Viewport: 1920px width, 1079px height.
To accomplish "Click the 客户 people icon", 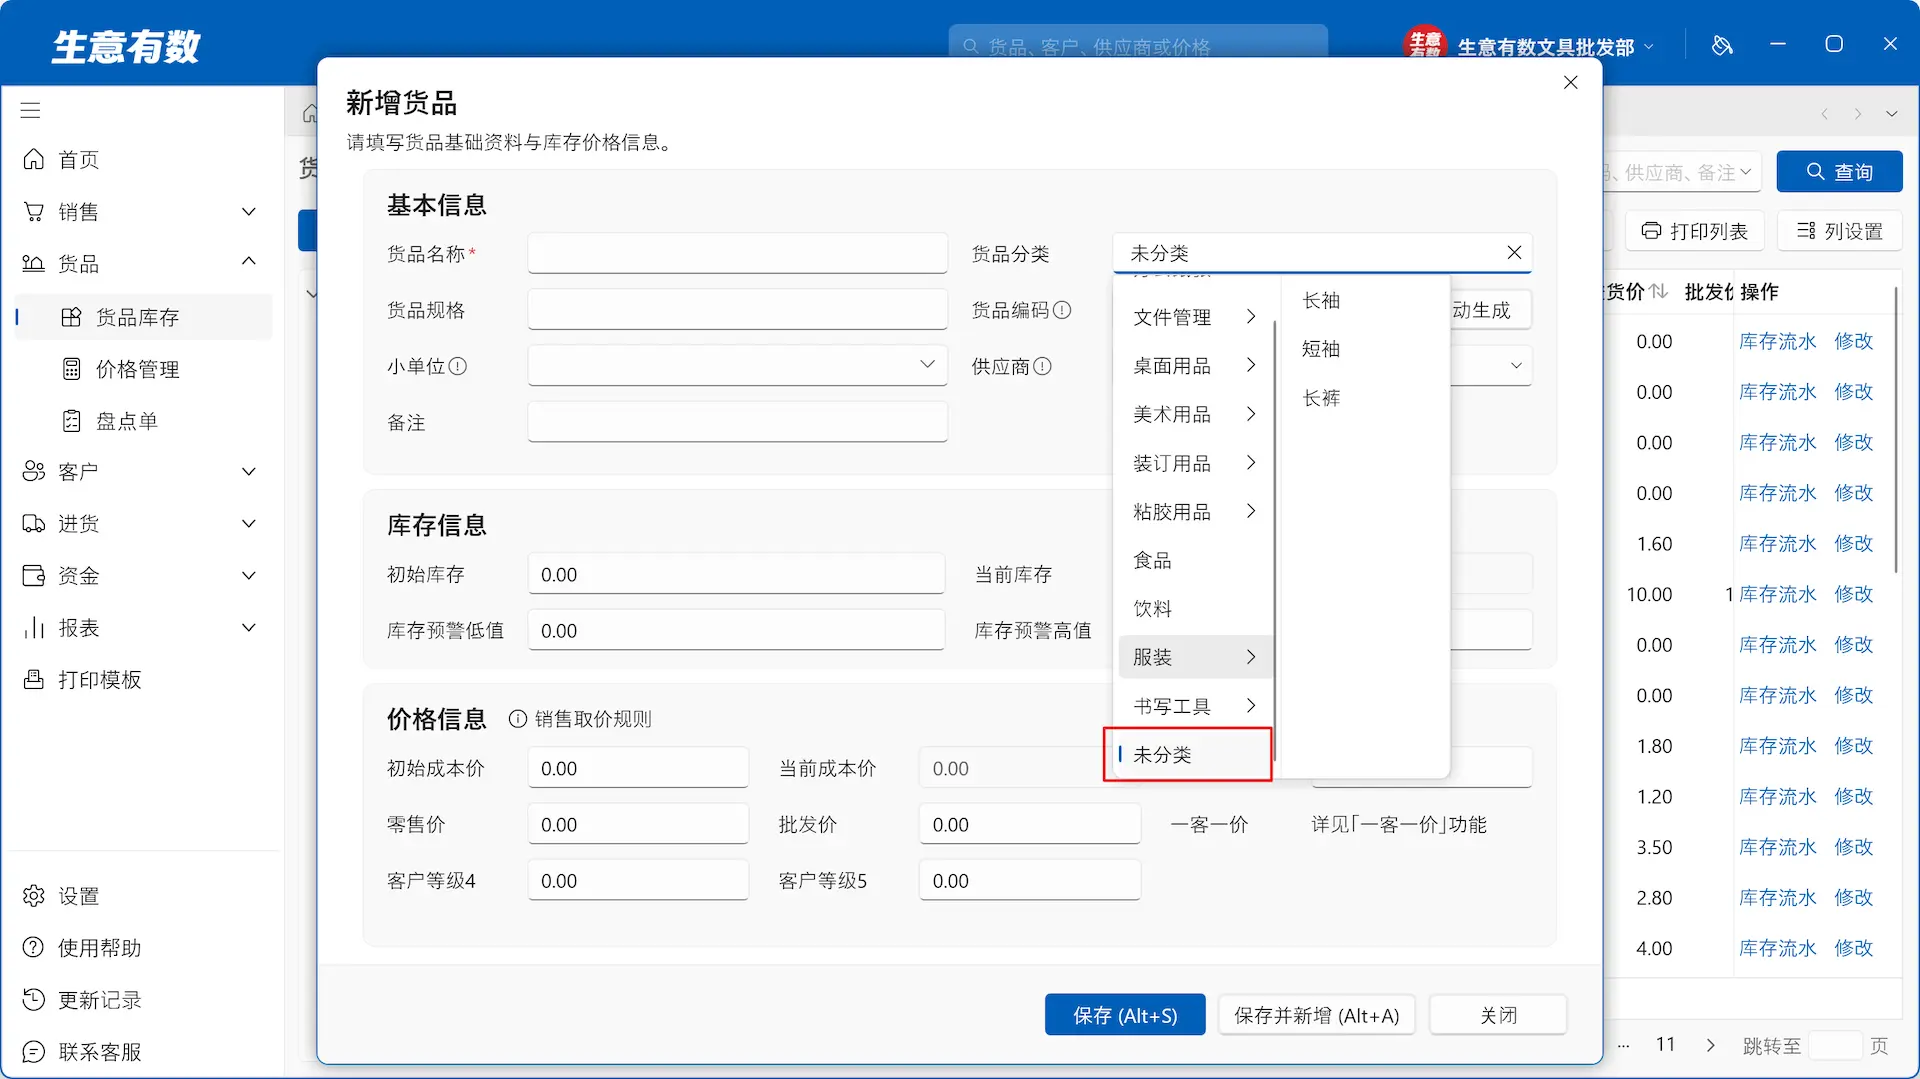I will point(34,471).
